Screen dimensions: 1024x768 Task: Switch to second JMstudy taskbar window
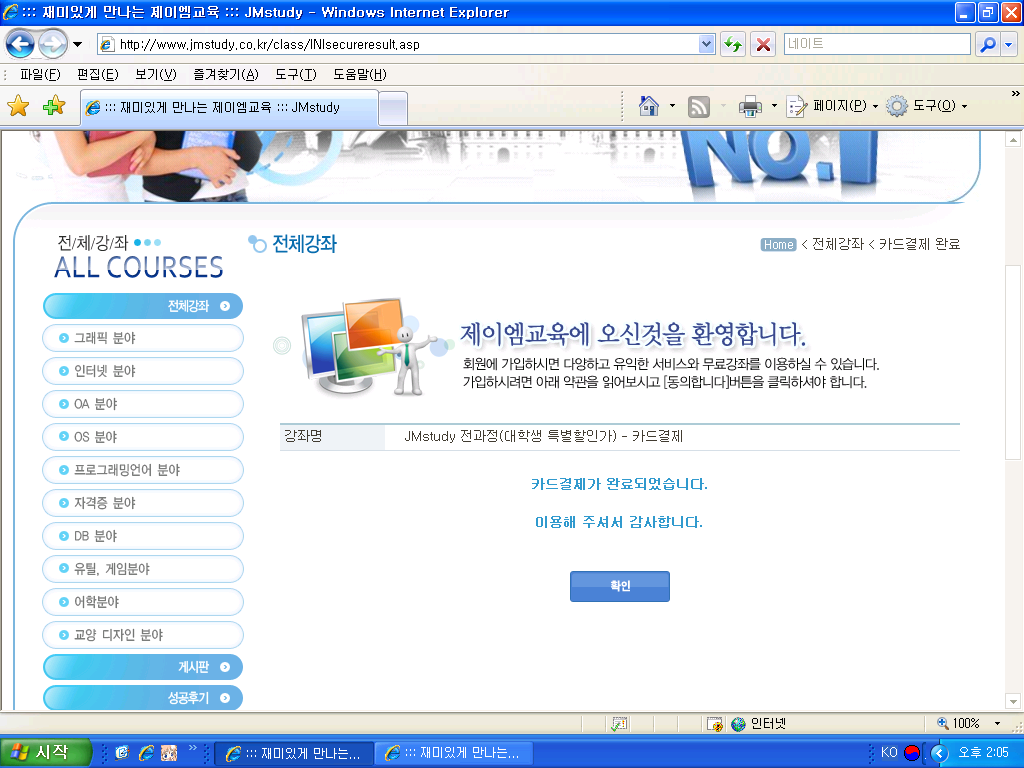tap(453, 754)
